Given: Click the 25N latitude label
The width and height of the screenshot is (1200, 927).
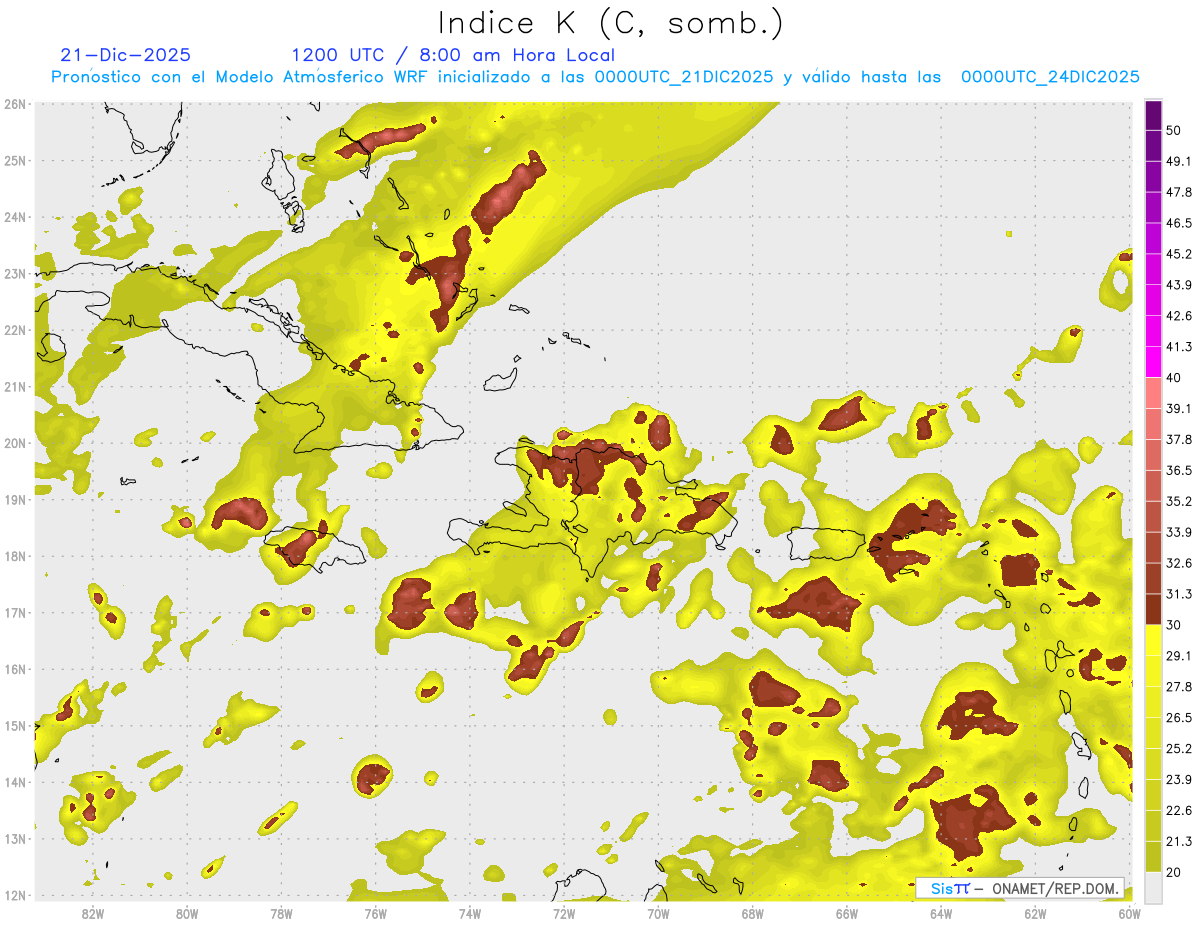Looking at the screenshot, I should click(x=14, y=160).
